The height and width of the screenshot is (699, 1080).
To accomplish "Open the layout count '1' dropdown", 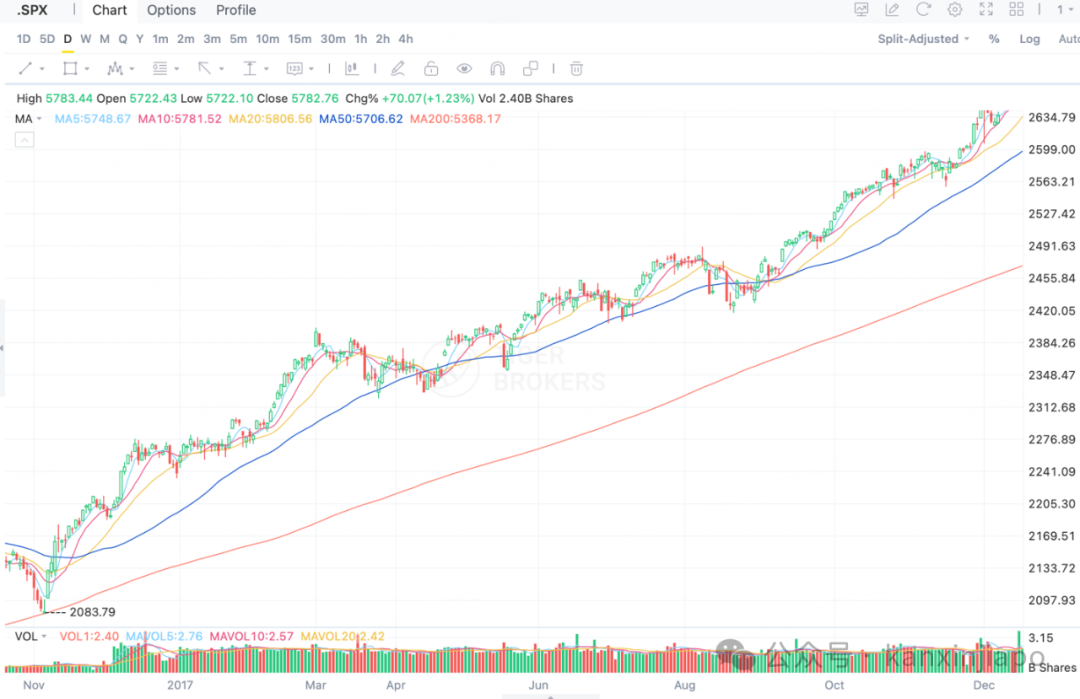I will tap(1065, 10).
